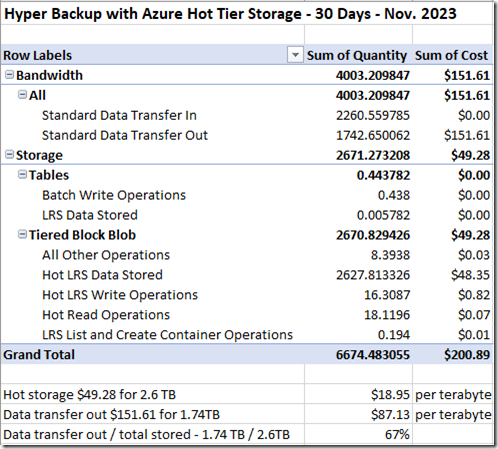Select 'LRS List and Create Container Operations' label
The image size is (498, 449).
coord(167,335)
